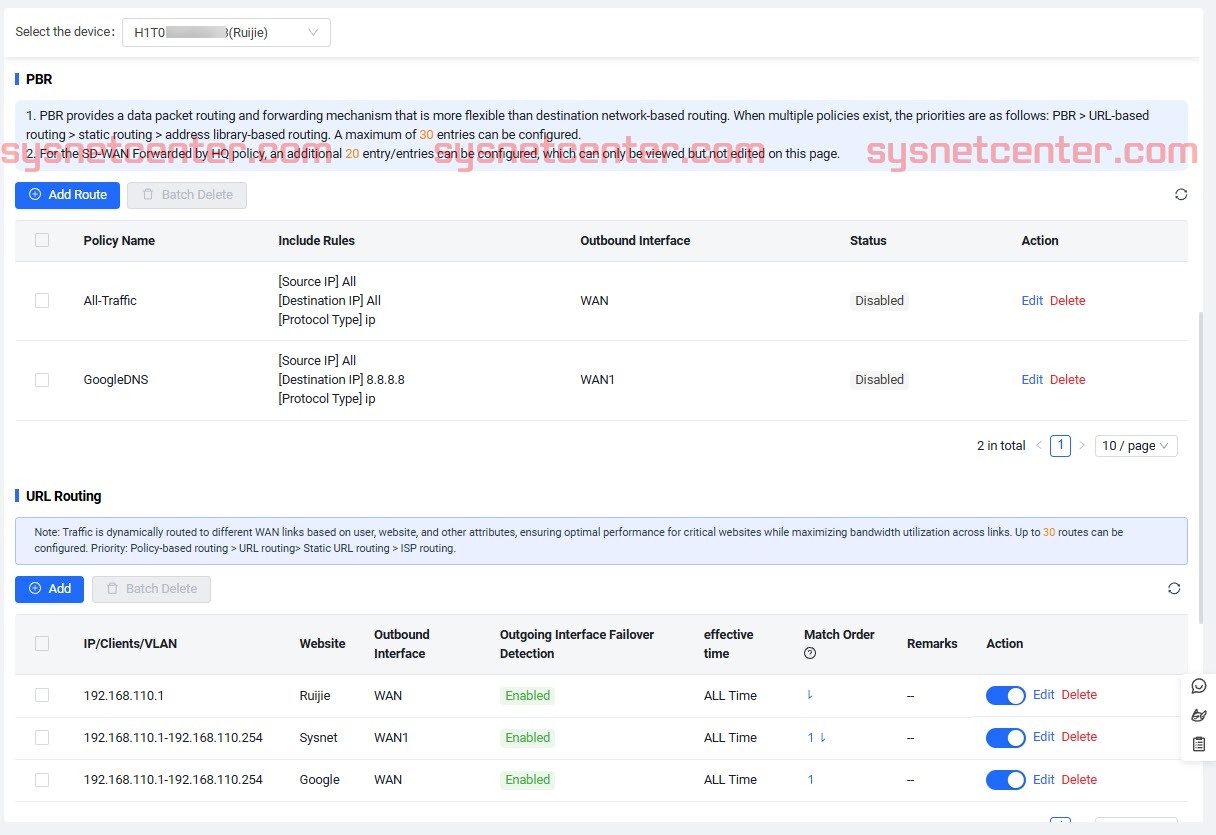Delete the GoogleDNS policy
This screenshot has height=835, width=1216.
[x=1068, y=380]
